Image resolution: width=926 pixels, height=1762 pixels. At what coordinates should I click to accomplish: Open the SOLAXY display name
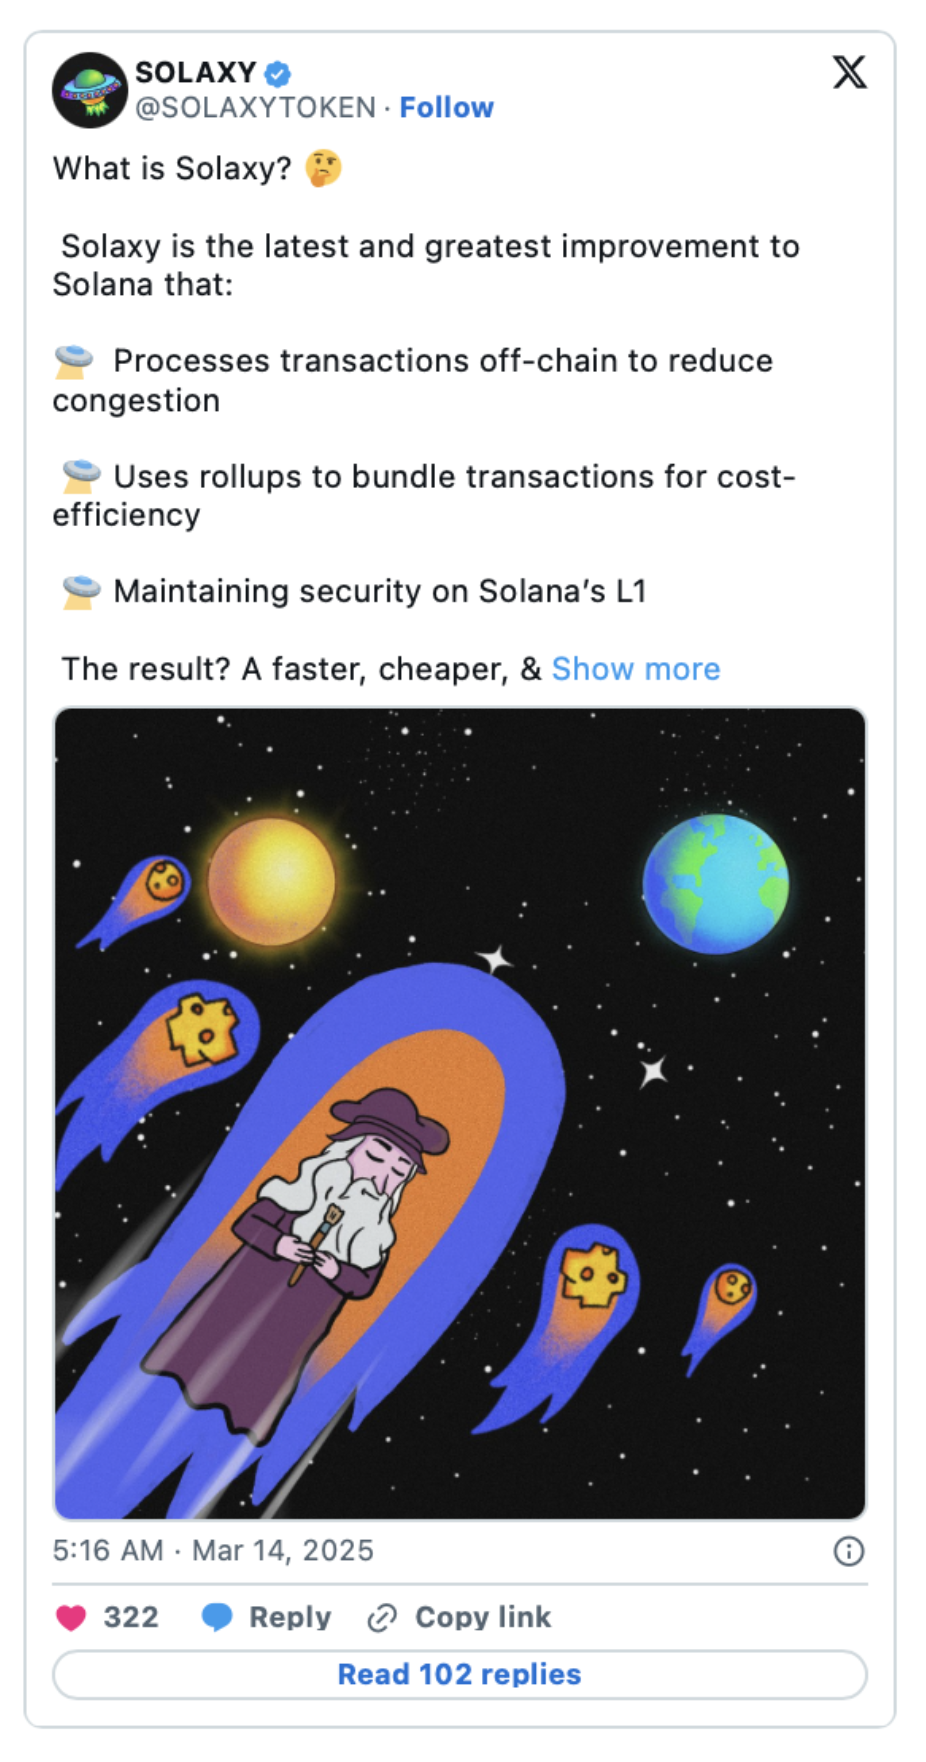click(196, 73)
